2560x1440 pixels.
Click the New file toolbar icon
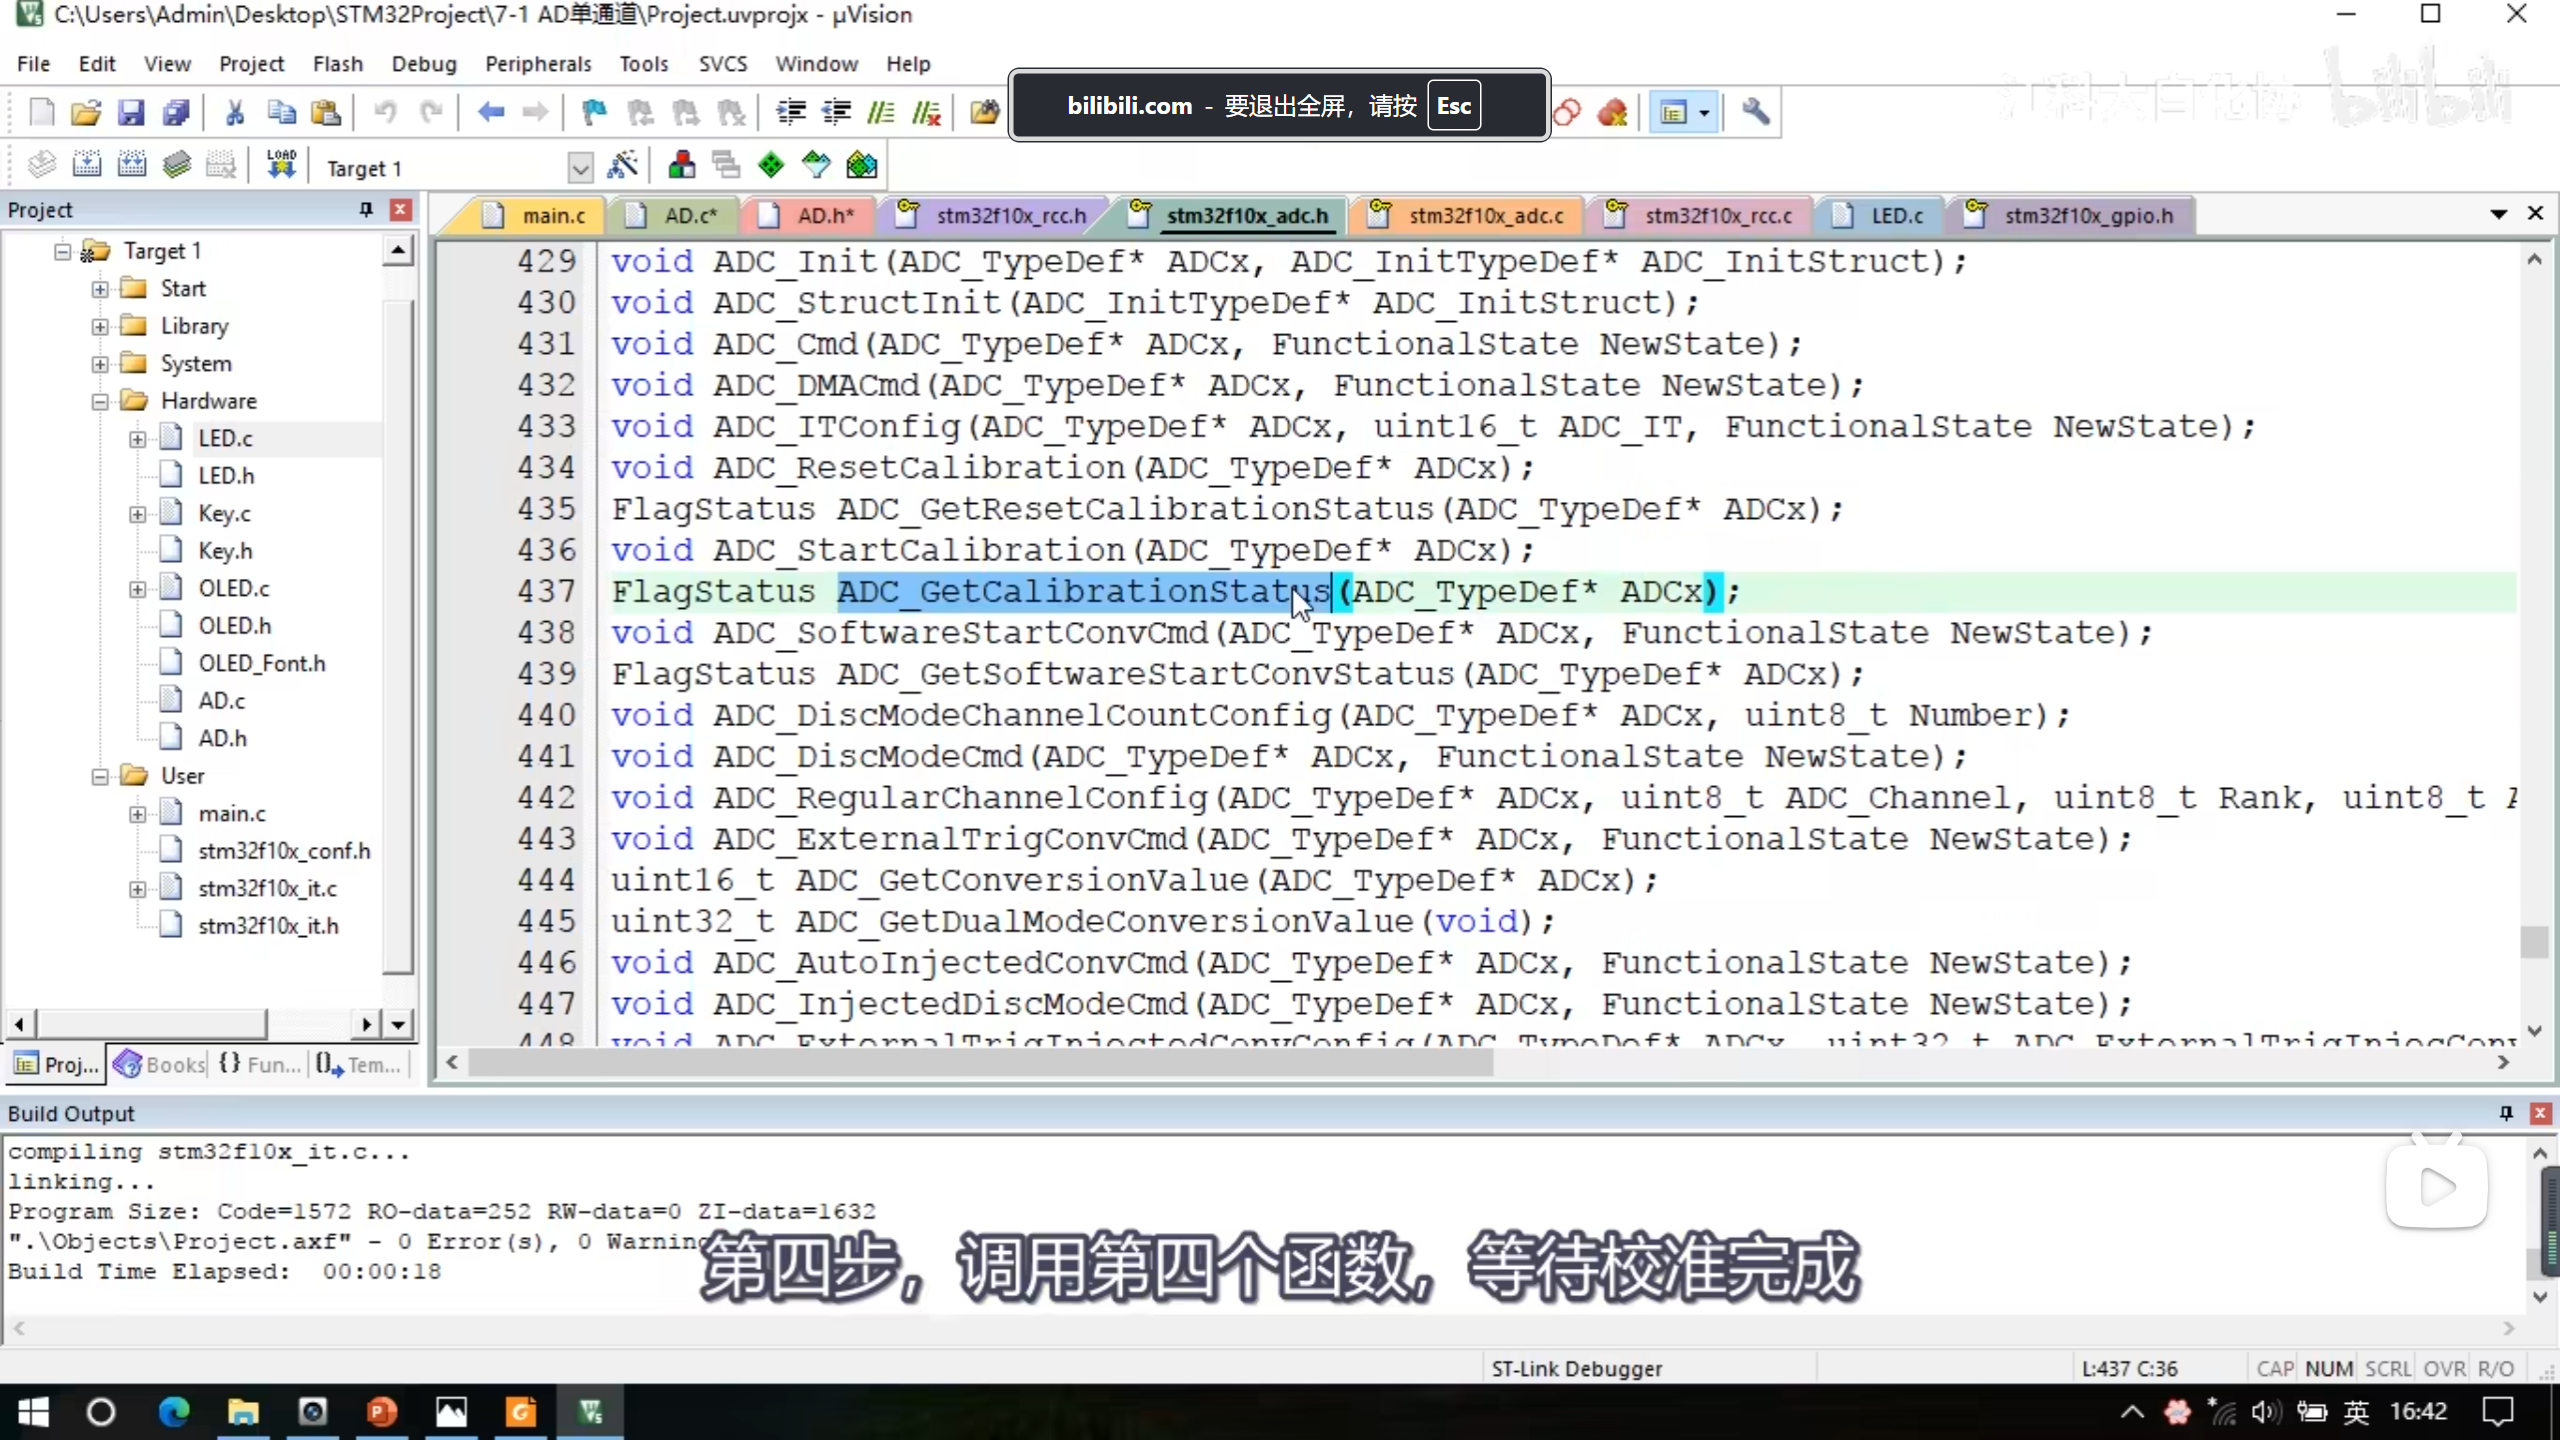41,112
